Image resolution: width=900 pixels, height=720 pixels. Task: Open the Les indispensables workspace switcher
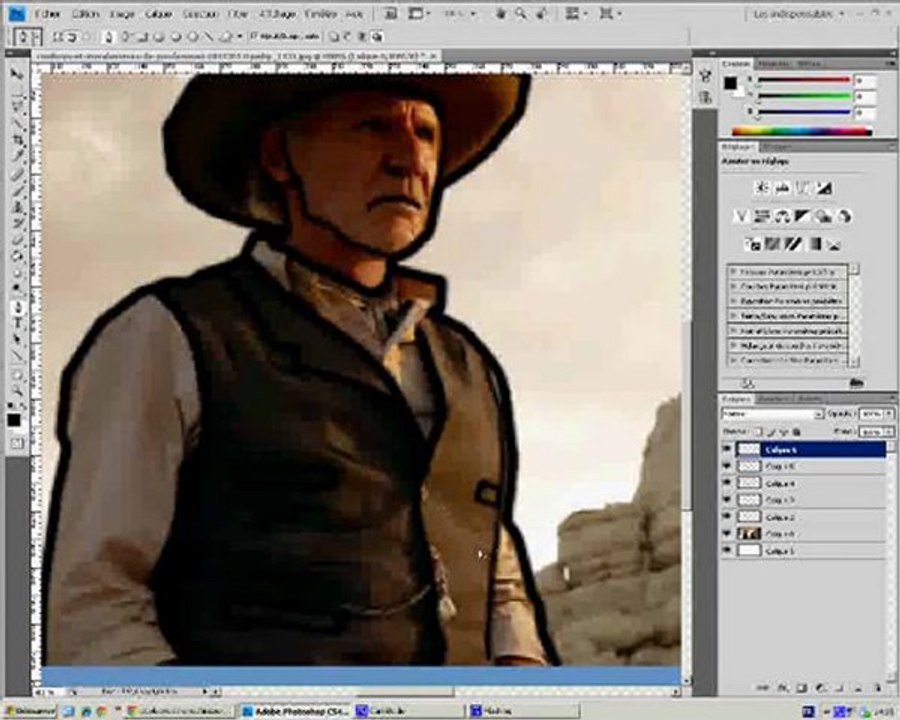(x=799, y=14)
